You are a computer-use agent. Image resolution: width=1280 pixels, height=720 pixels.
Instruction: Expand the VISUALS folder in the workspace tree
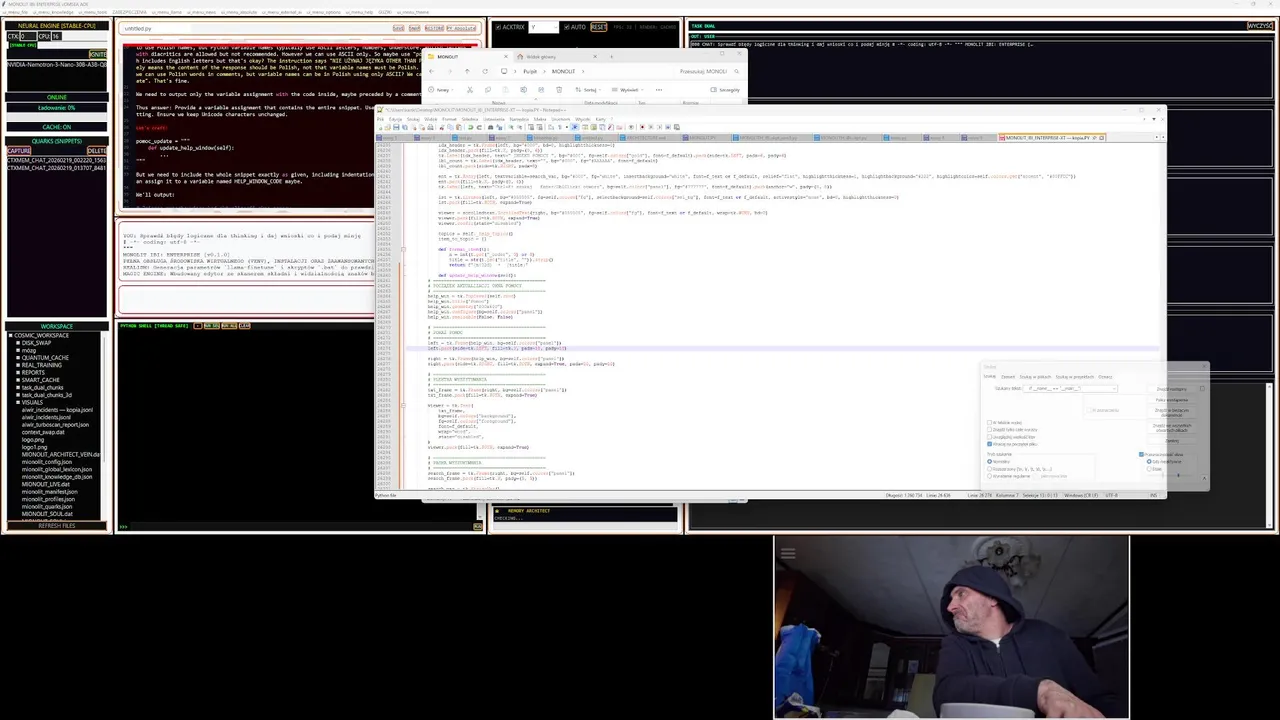pyautogui.click(x=18, y=402)
